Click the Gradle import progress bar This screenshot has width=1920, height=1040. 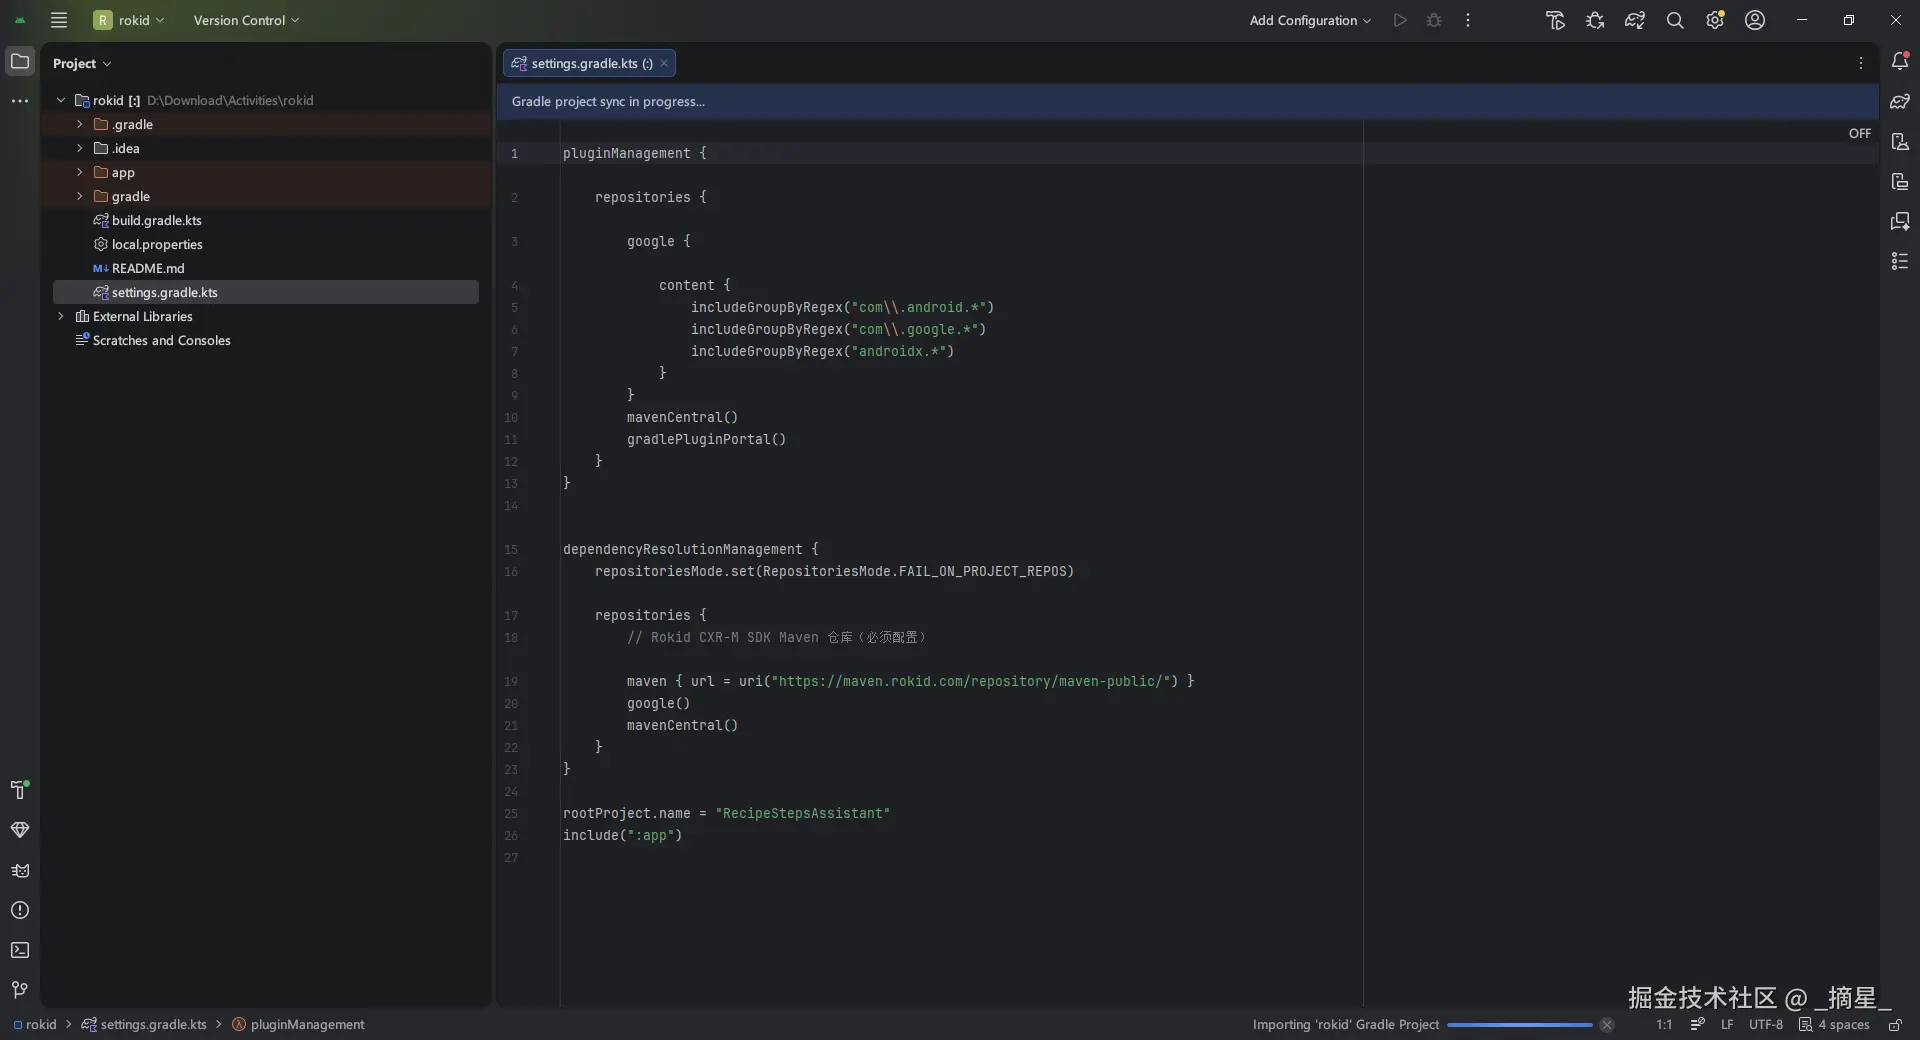point(1519,1025)
